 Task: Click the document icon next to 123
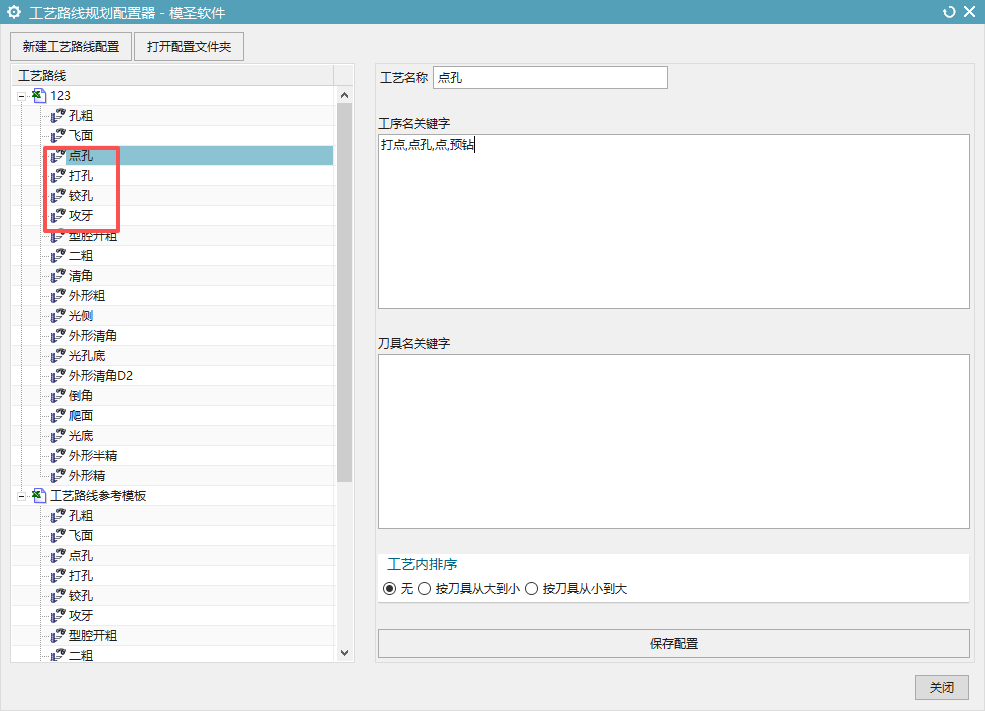pyautogui.click(x=39, y=95)
